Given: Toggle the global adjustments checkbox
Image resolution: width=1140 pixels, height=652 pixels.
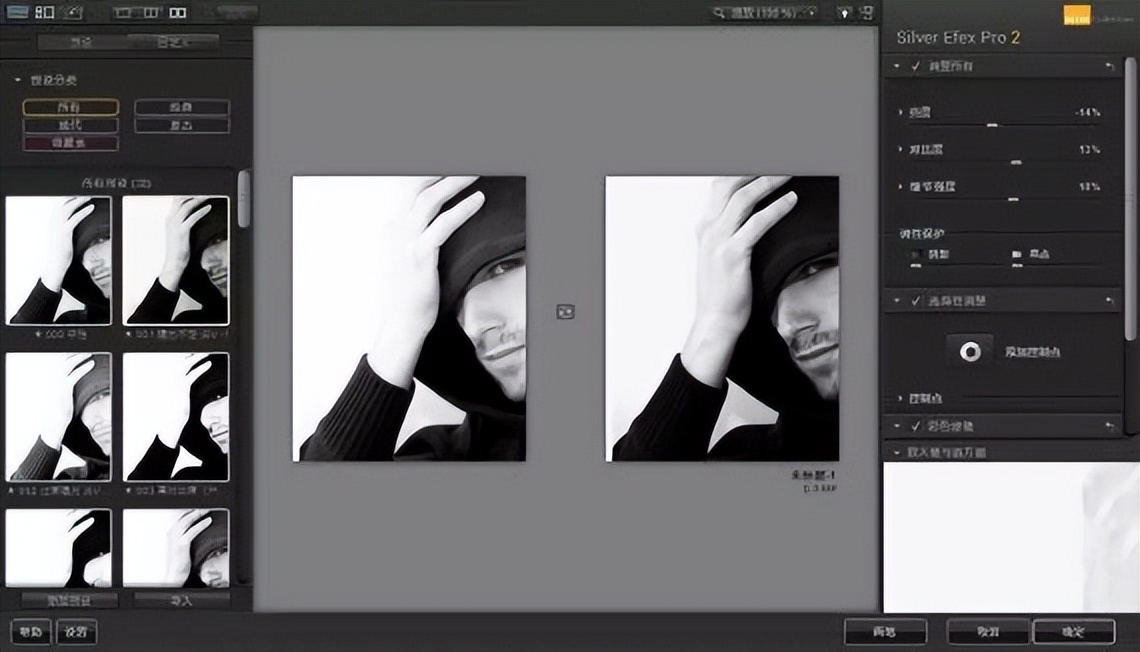Looking at the screenshot, I should (916, 66).
